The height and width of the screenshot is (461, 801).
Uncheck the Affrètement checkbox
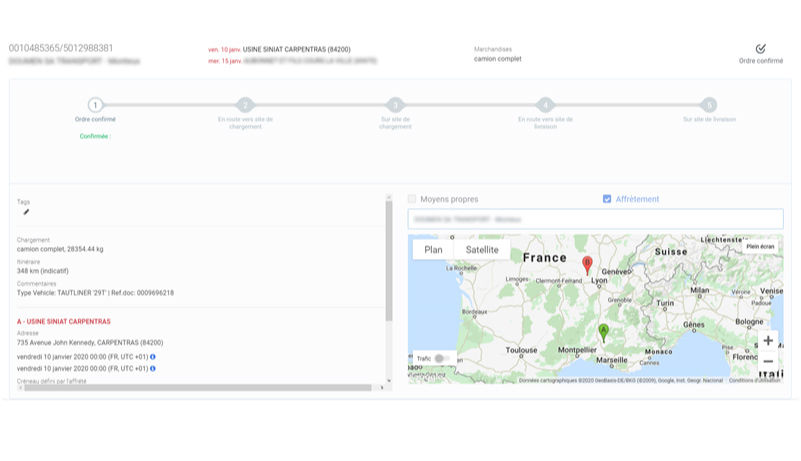607,199
